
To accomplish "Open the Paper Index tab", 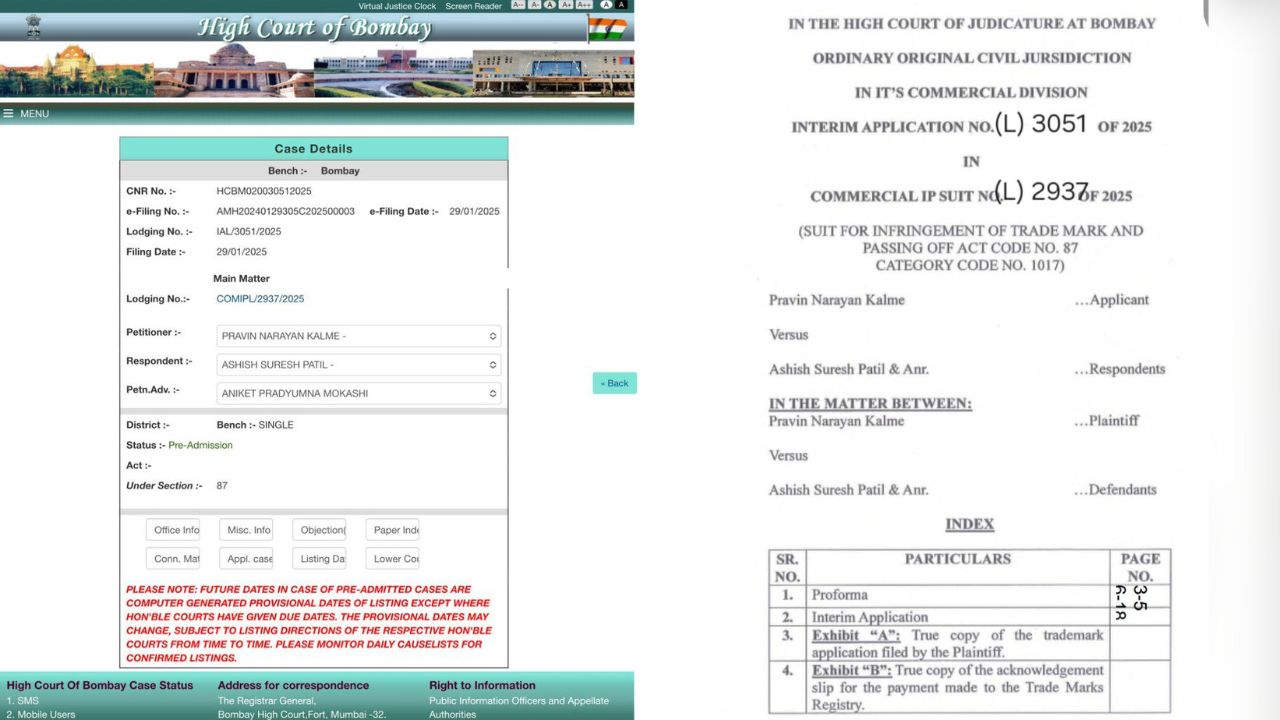I will pyautogui.click(x=392, y=530).
